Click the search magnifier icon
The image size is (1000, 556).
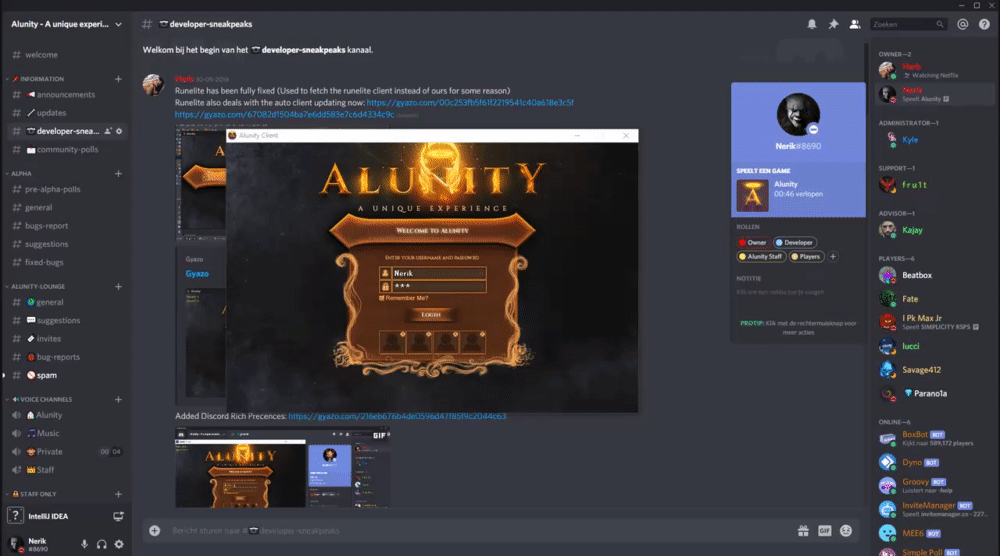[x=939, y=24]
